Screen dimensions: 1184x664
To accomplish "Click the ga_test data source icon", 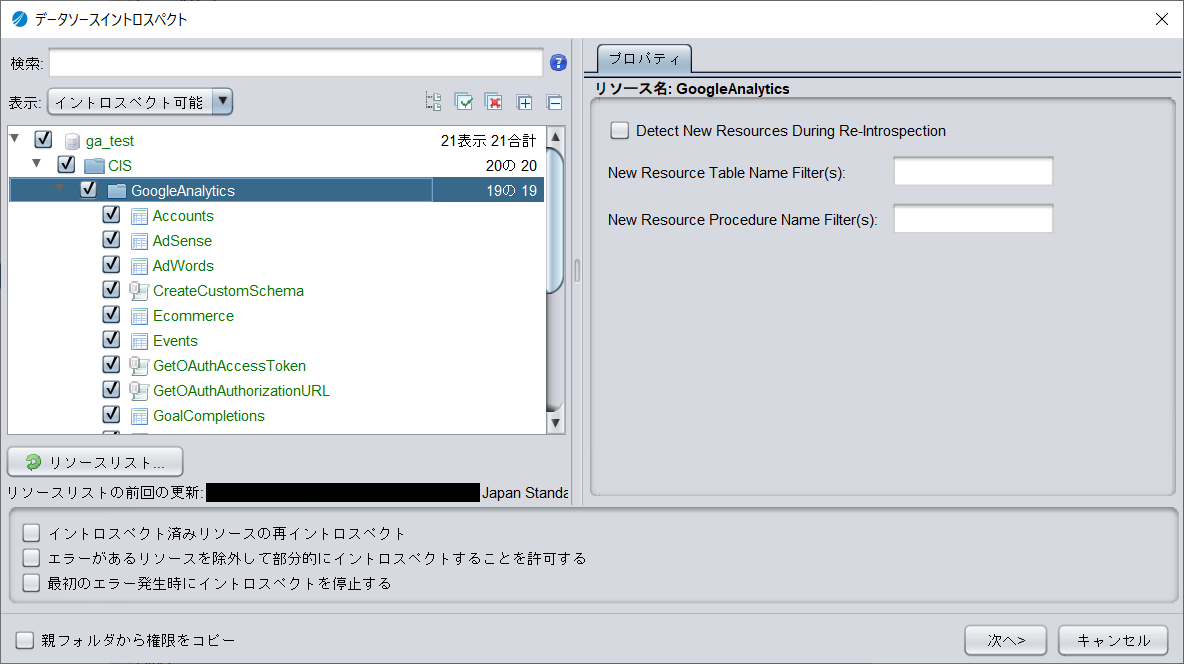I will [72, 141].
